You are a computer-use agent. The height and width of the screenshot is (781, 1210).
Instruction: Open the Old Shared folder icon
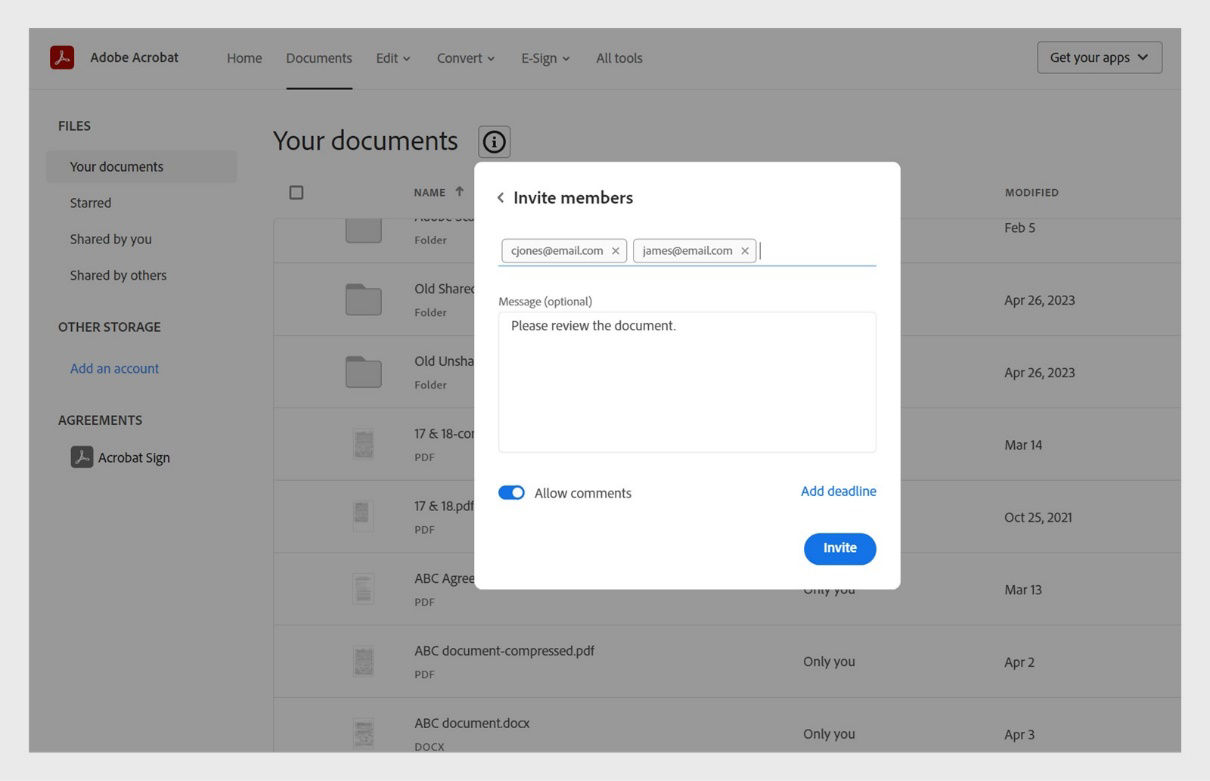pyautogui.click(x=362, y=300)
